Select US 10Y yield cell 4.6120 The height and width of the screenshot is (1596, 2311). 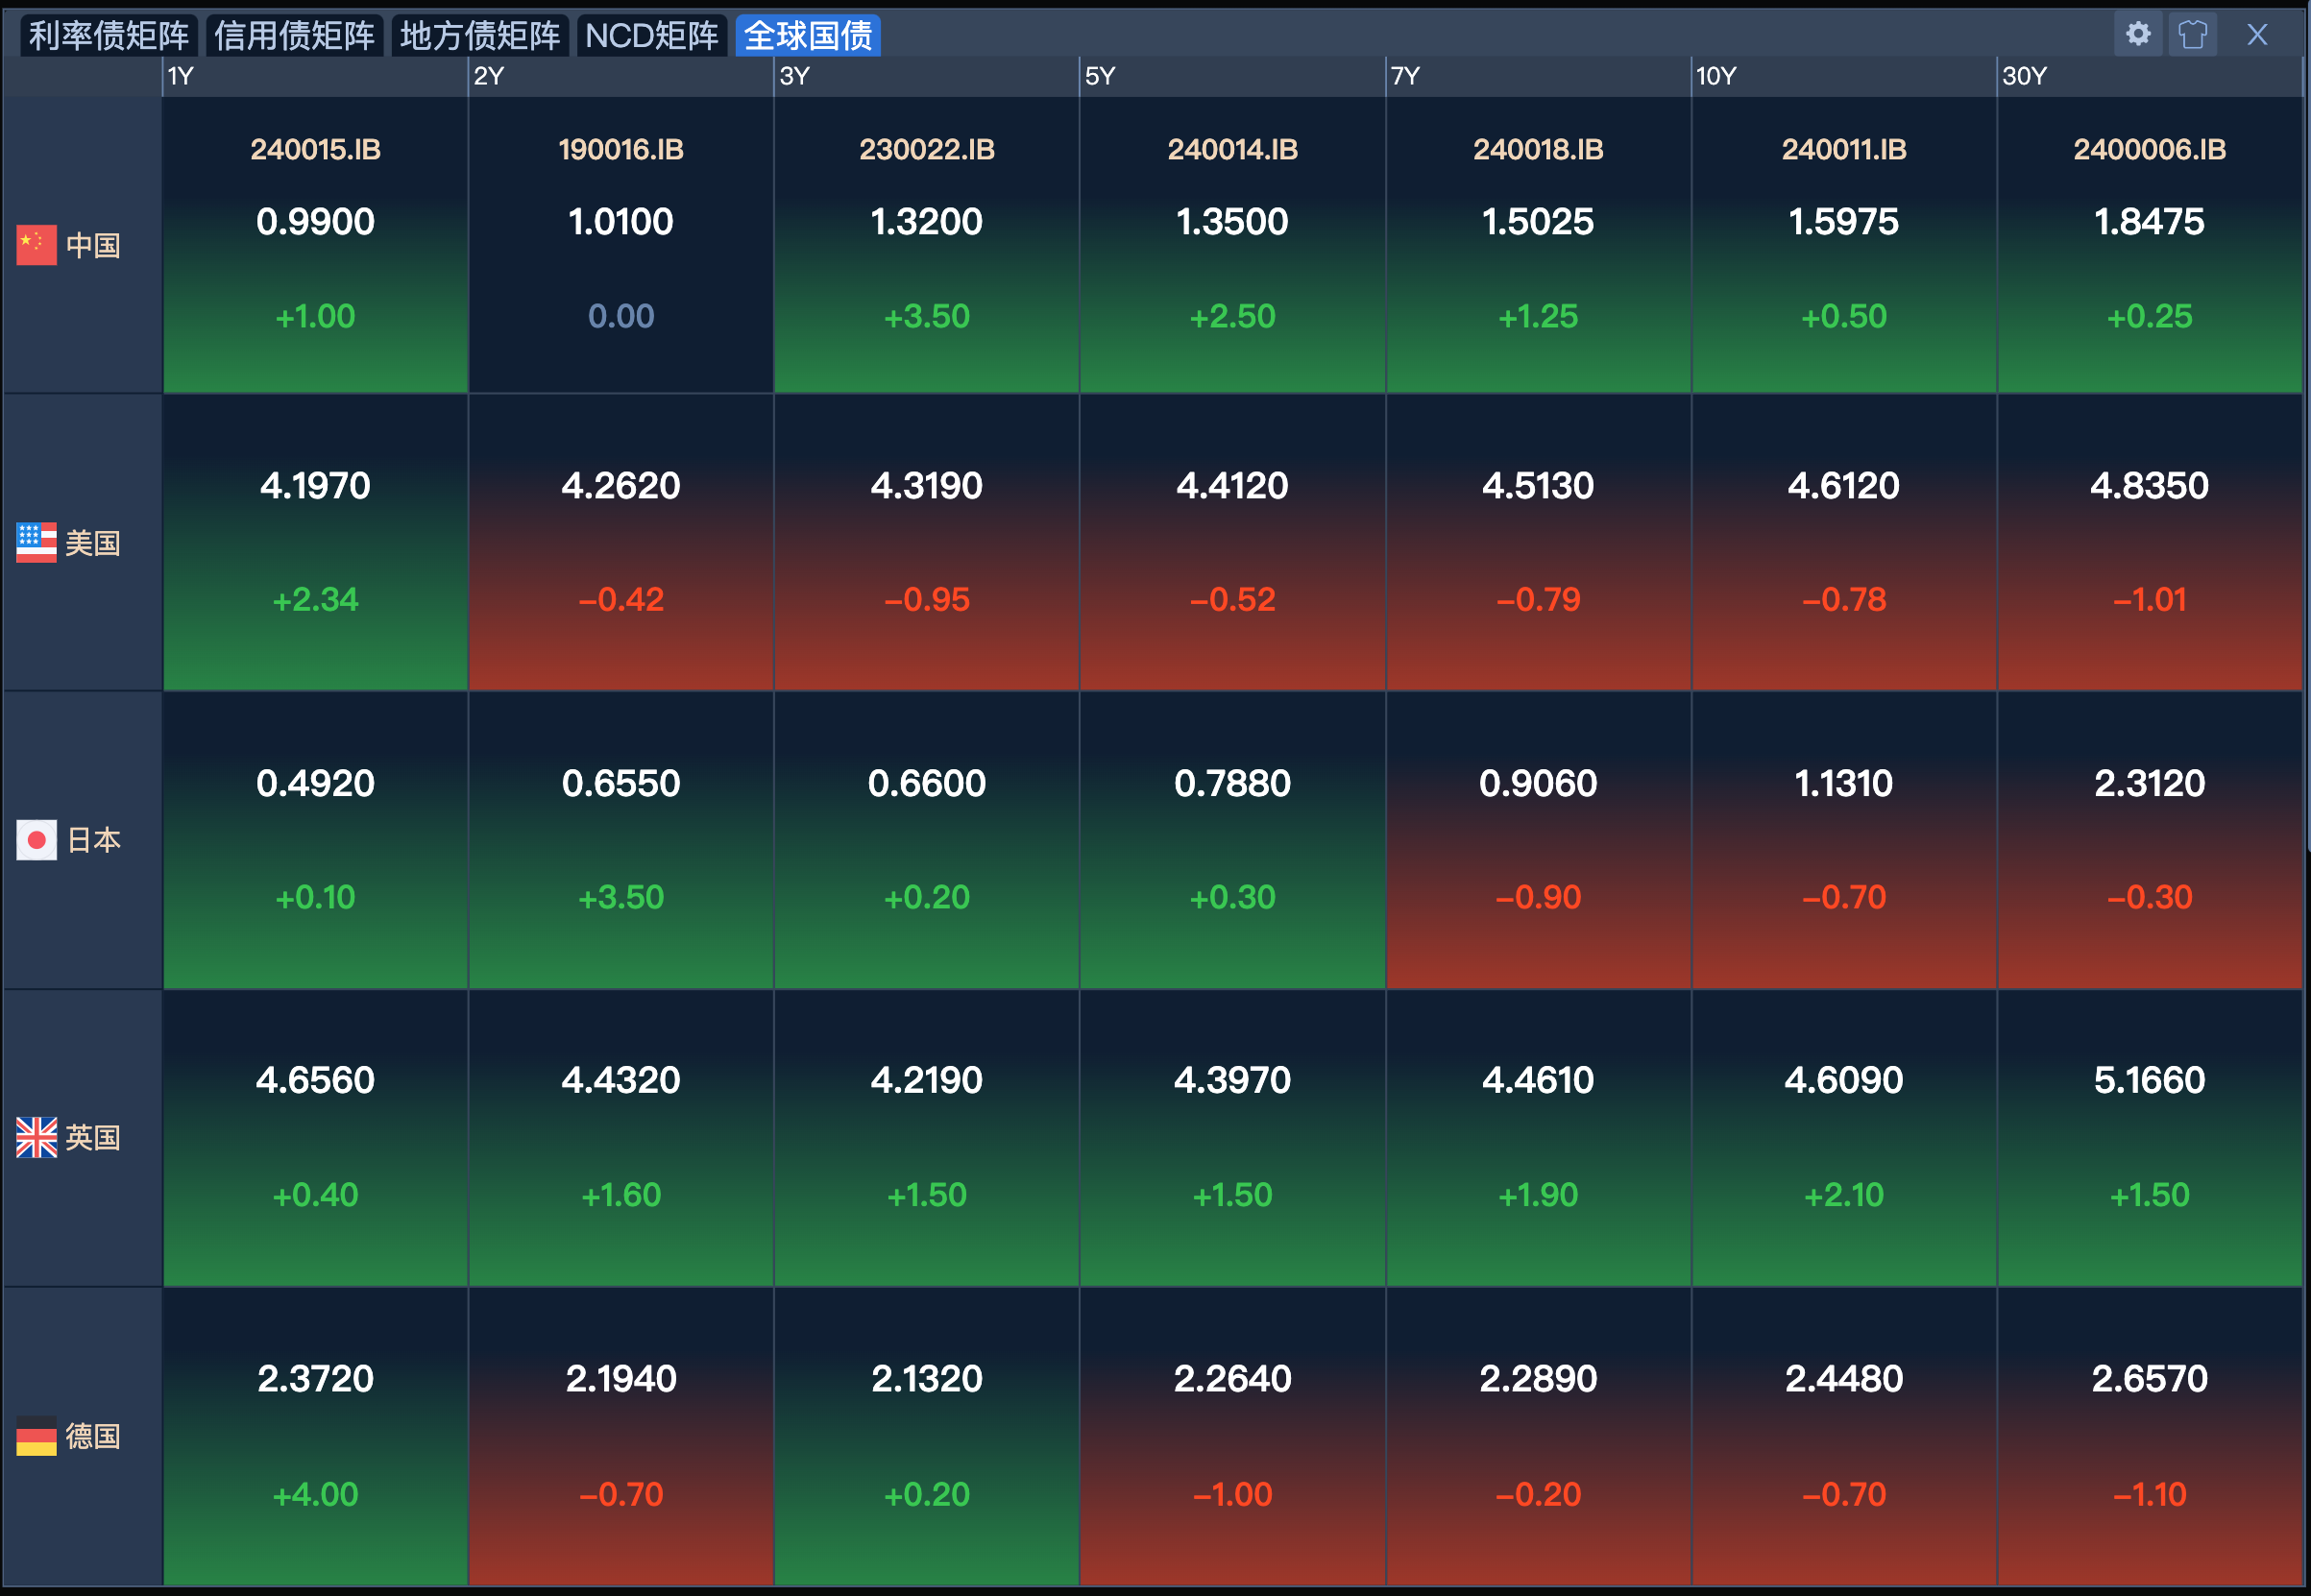[1843, 486]
